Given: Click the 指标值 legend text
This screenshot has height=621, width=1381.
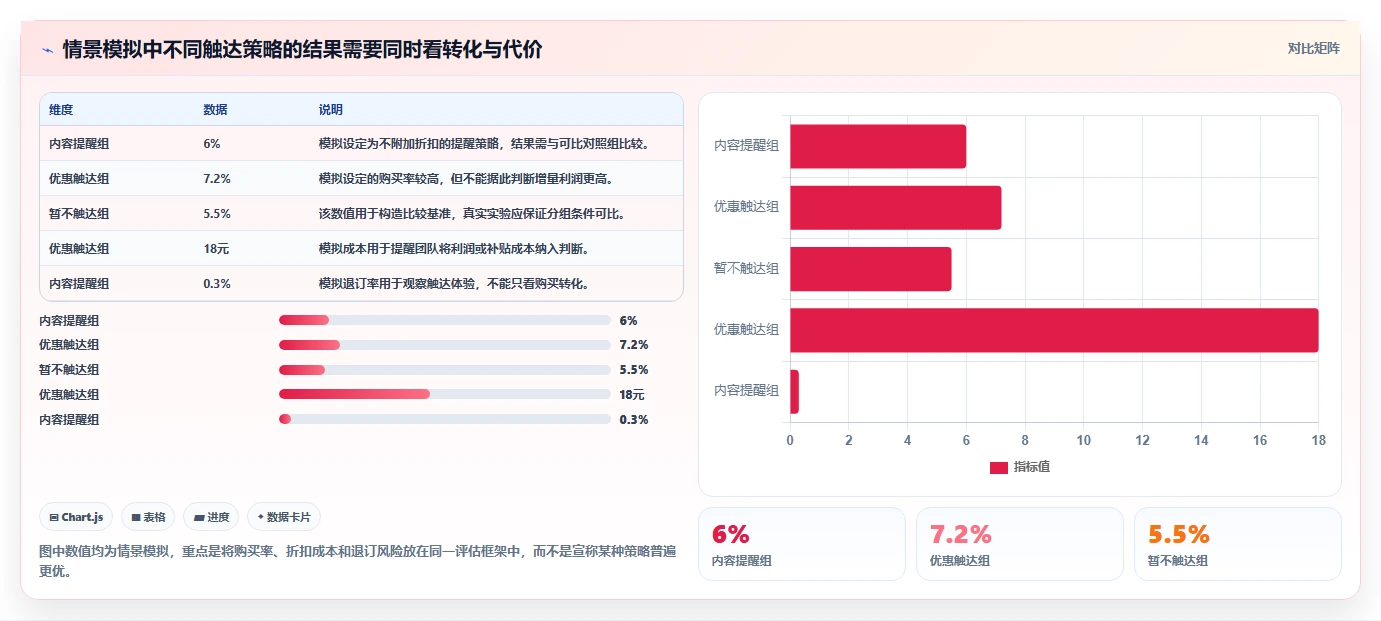Looking at the screenshot, I should [x=1031, y=467].
